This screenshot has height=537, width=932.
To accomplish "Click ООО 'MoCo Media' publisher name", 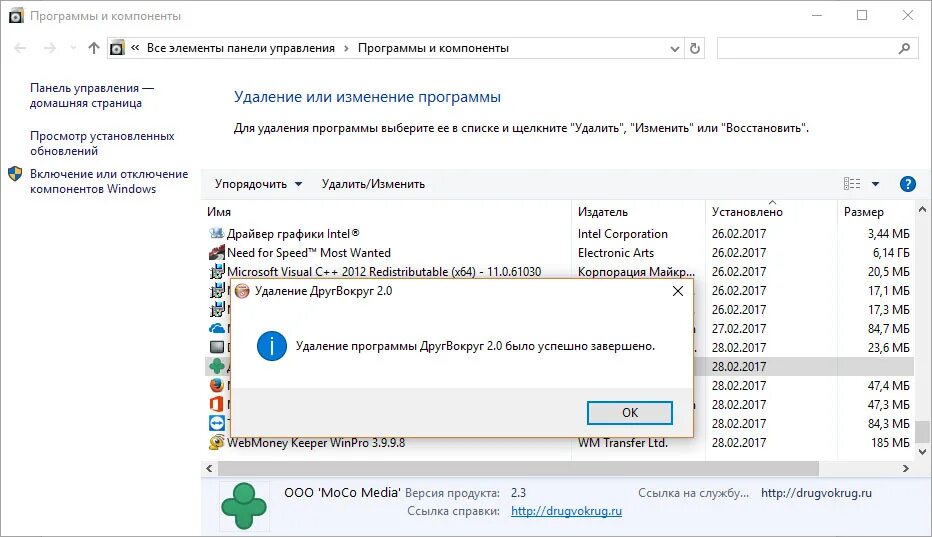I will point(342,492).
